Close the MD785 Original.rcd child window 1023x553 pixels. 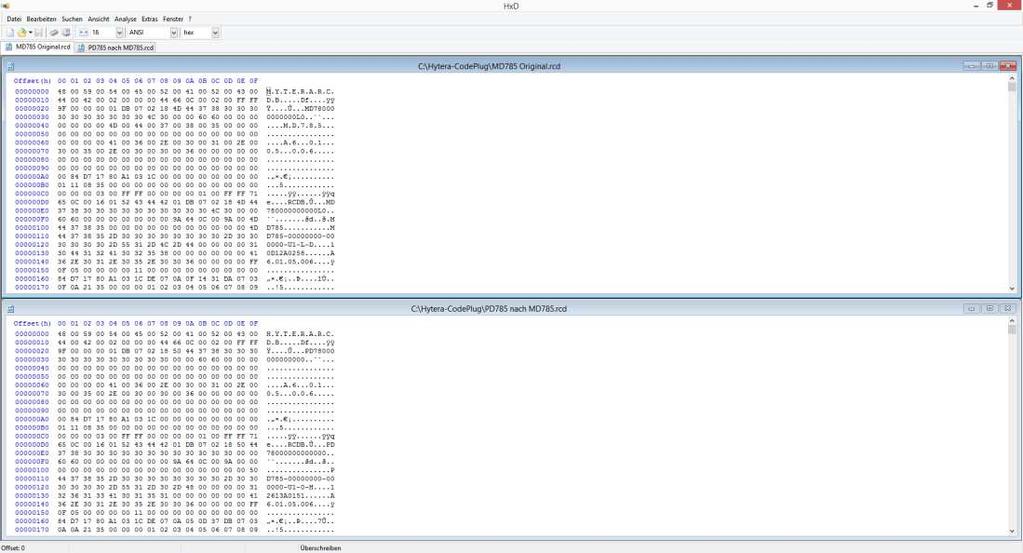click(1008, 66)
